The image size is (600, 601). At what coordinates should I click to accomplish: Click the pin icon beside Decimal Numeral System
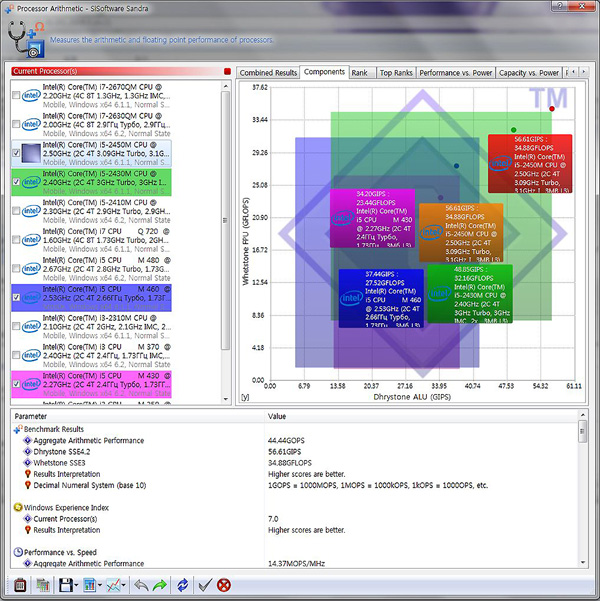[28, 485]
